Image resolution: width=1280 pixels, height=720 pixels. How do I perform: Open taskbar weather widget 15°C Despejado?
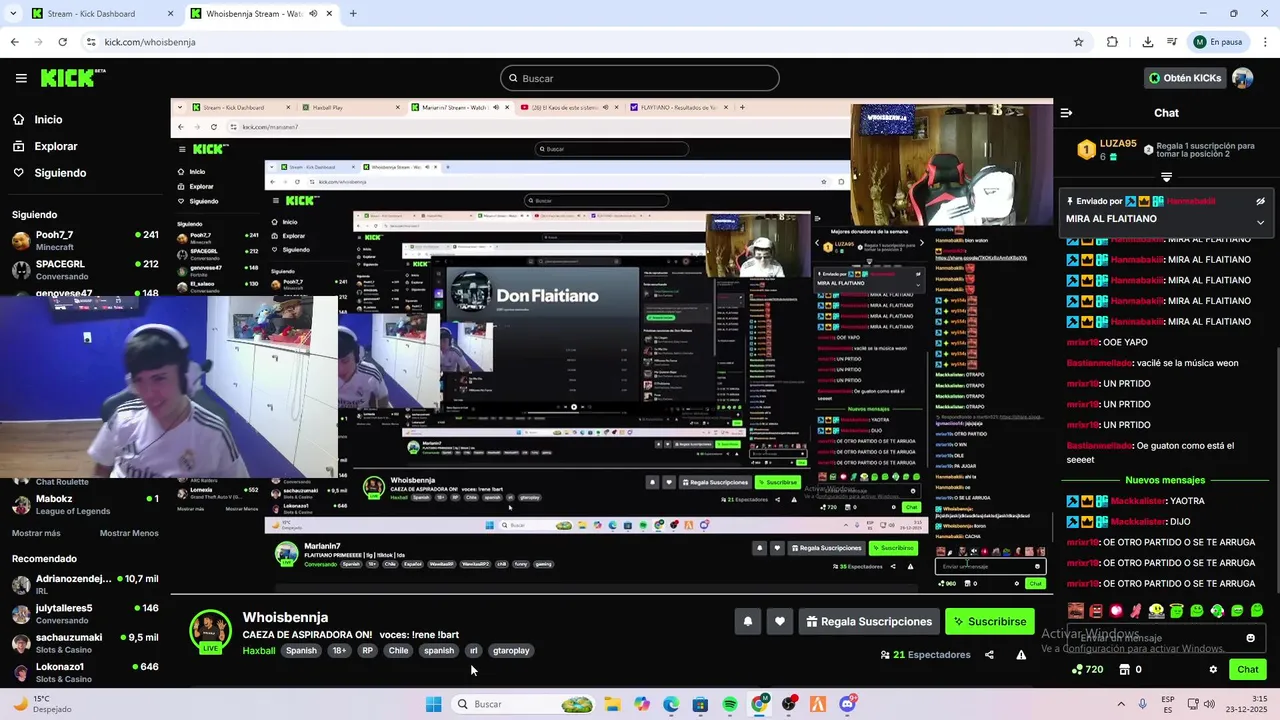click(44, 704)
